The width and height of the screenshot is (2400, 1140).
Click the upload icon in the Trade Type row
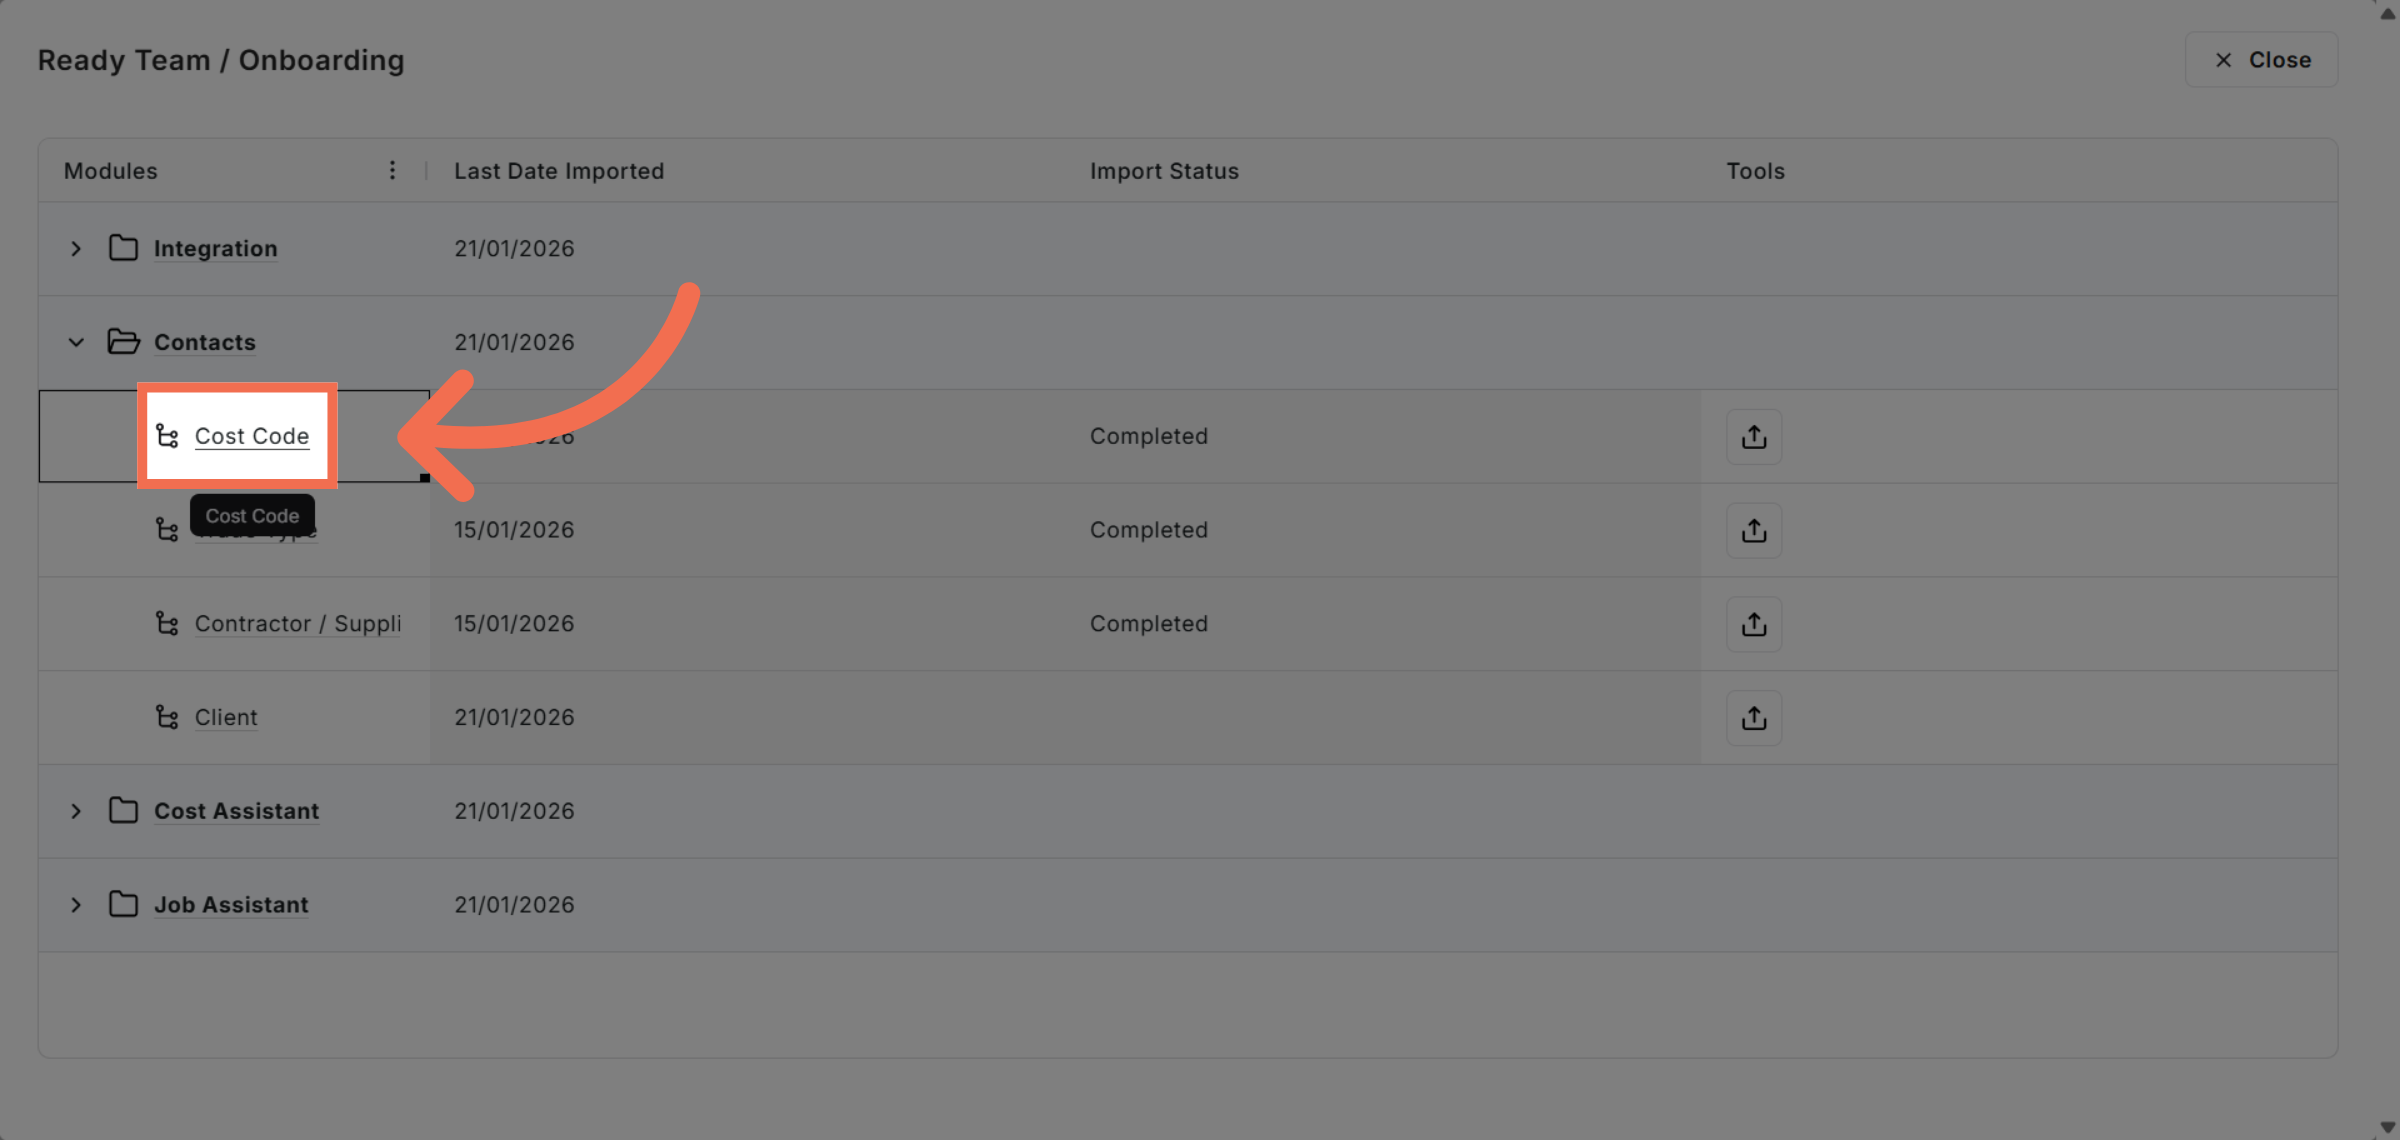pos(1754,530)
